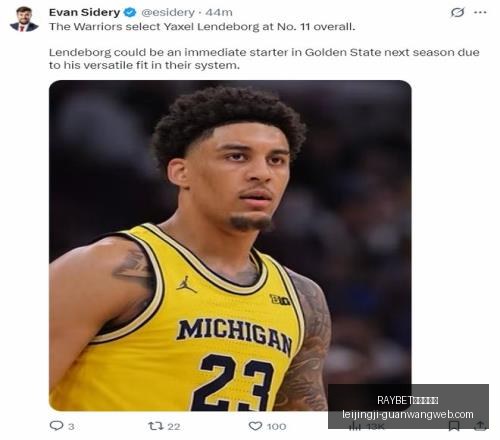Screen dimensions: 500x440
Task: Click the repost count number 22
Action: pos(174,426)
